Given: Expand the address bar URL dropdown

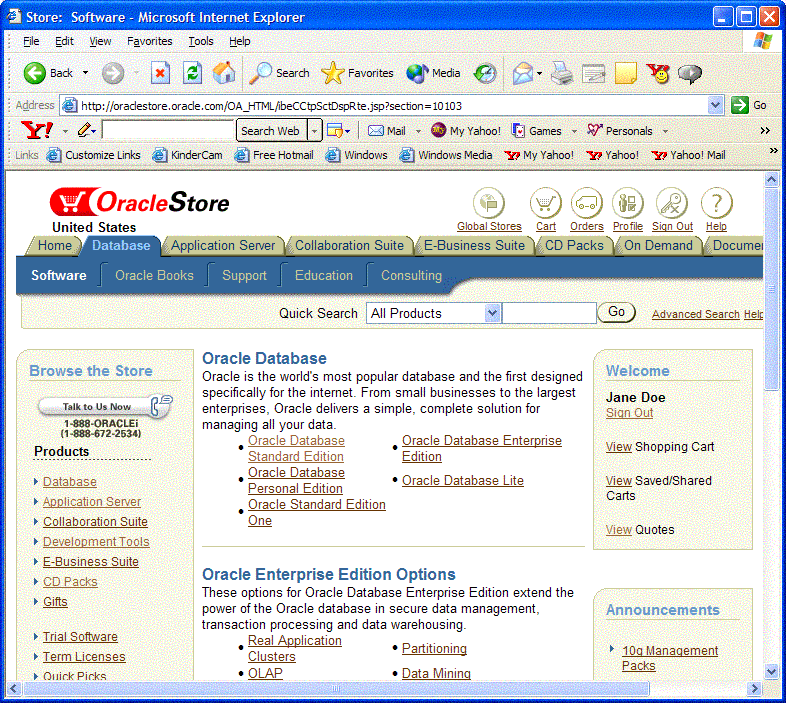Looking at the screenshot, I should 715,105.
